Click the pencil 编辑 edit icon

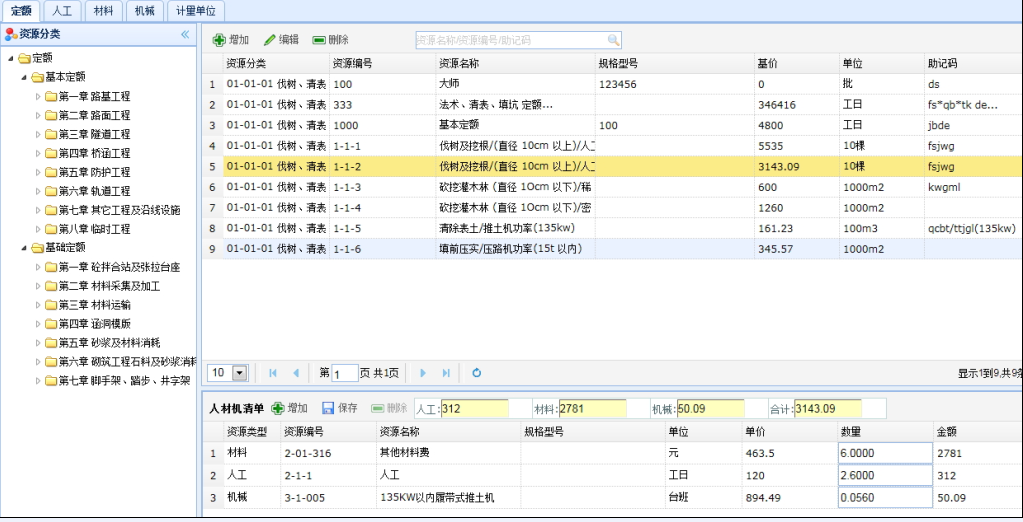coord(269,40)
